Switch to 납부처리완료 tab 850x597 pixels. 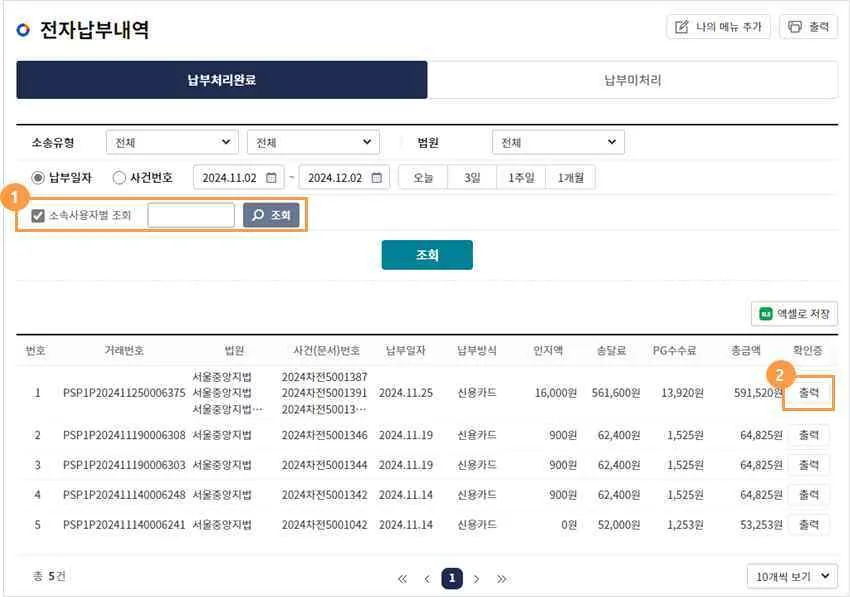click(222, 80)
